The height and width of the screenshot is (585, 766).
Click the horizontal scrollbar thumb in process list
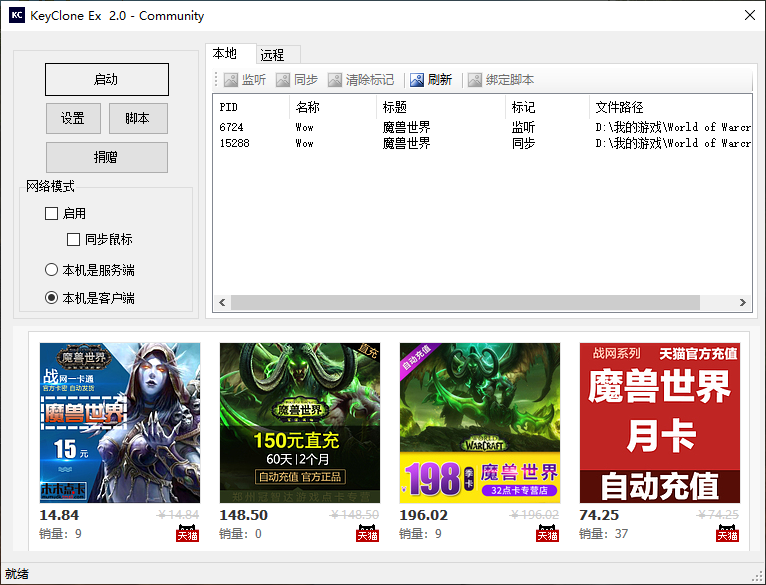pos(465,303)
